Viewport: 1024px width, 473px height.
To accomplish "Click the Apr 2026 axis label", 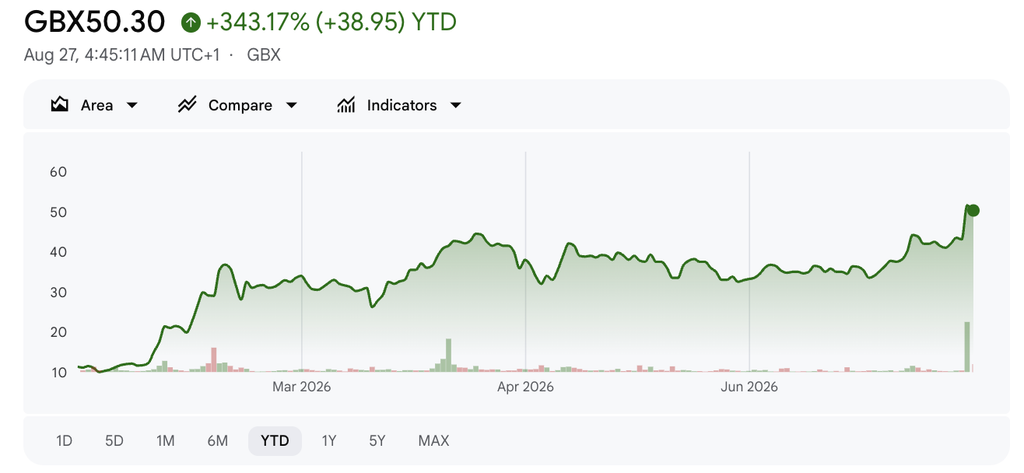I will 525,387.
